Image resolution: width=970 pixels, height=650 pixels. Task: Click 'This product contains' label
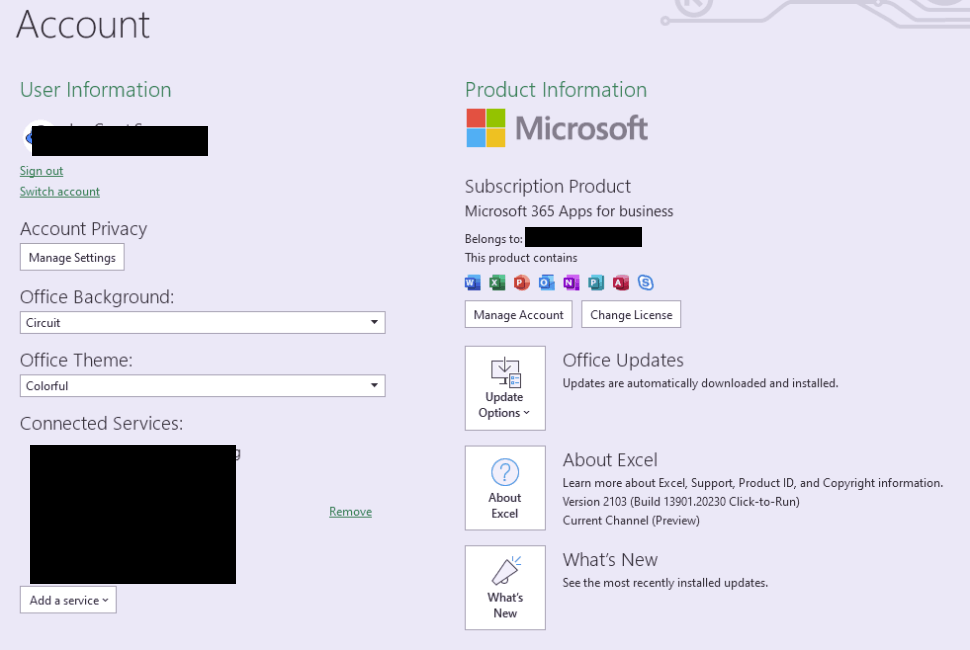coord(521,258)
